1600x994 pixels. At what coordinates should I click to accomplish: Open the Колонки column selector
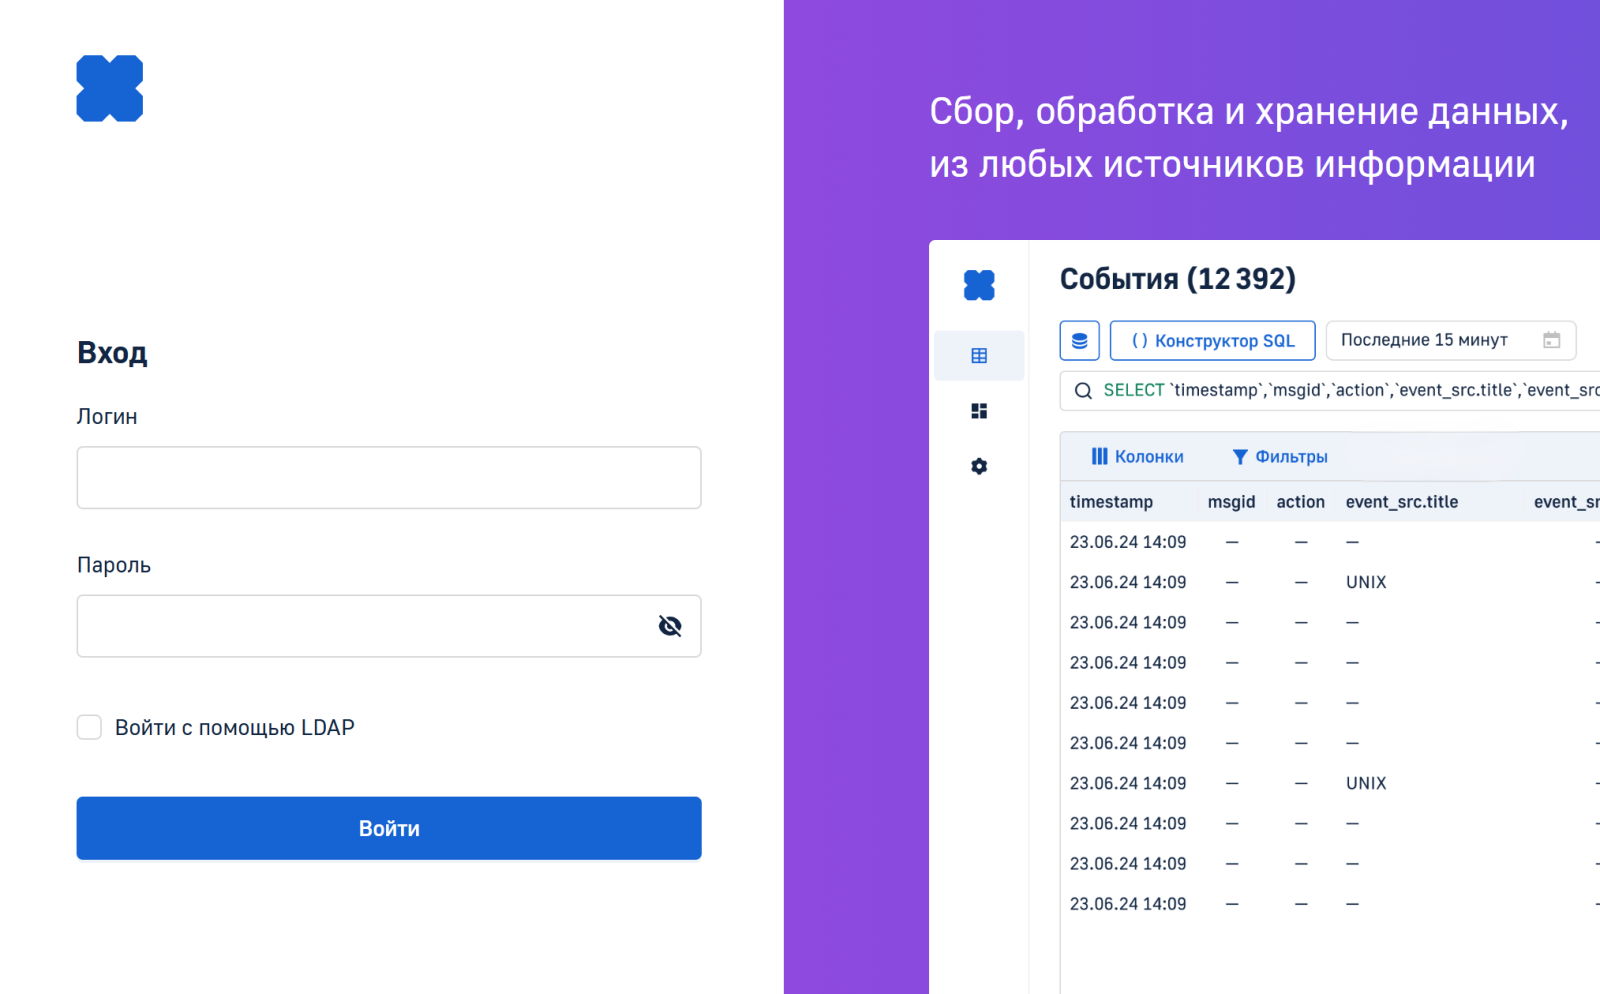pyautogui.click(x=1137, y=457)
